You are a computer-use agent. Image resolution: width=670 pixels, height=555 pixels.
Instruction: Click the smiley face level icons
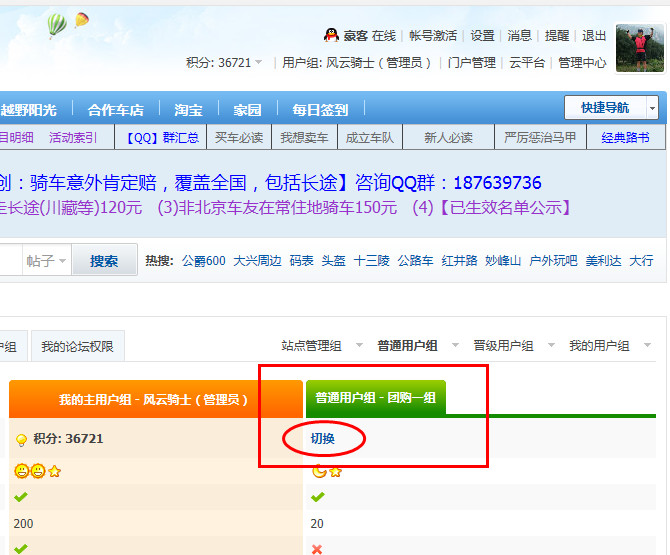click(30, 471)
